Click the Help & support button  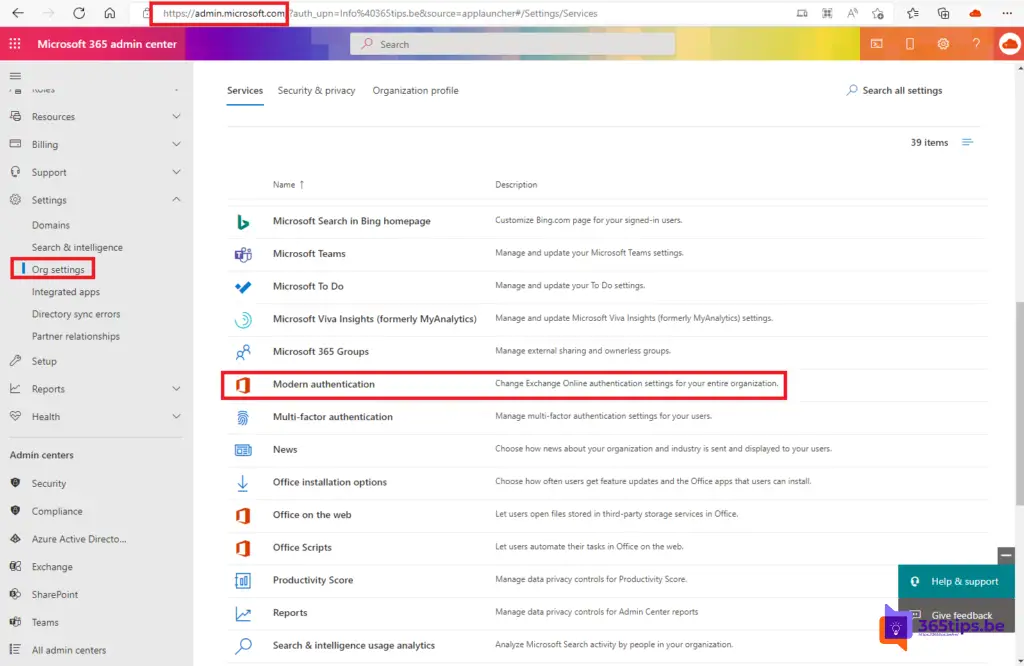point(955,581)
